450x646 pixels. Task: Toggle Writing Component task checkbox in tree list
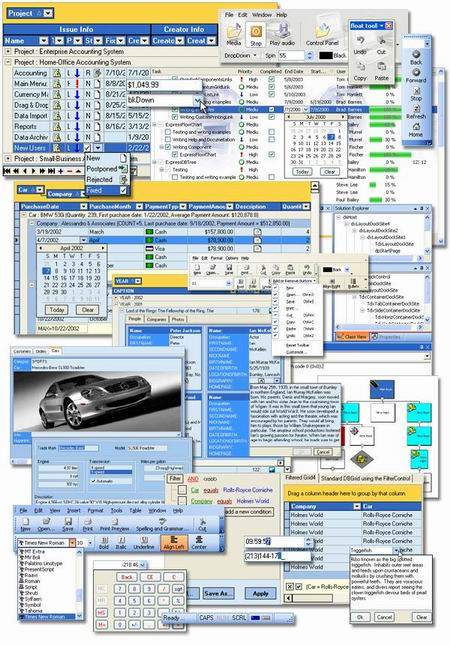click(168, 147)
